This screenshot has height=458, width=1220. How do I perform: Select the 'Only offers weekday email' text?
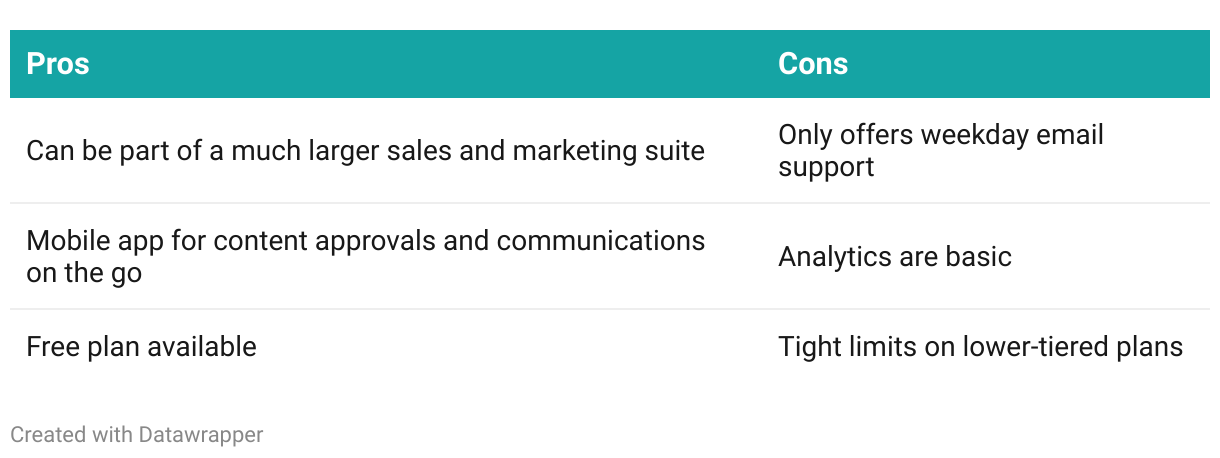coord(940,135)
